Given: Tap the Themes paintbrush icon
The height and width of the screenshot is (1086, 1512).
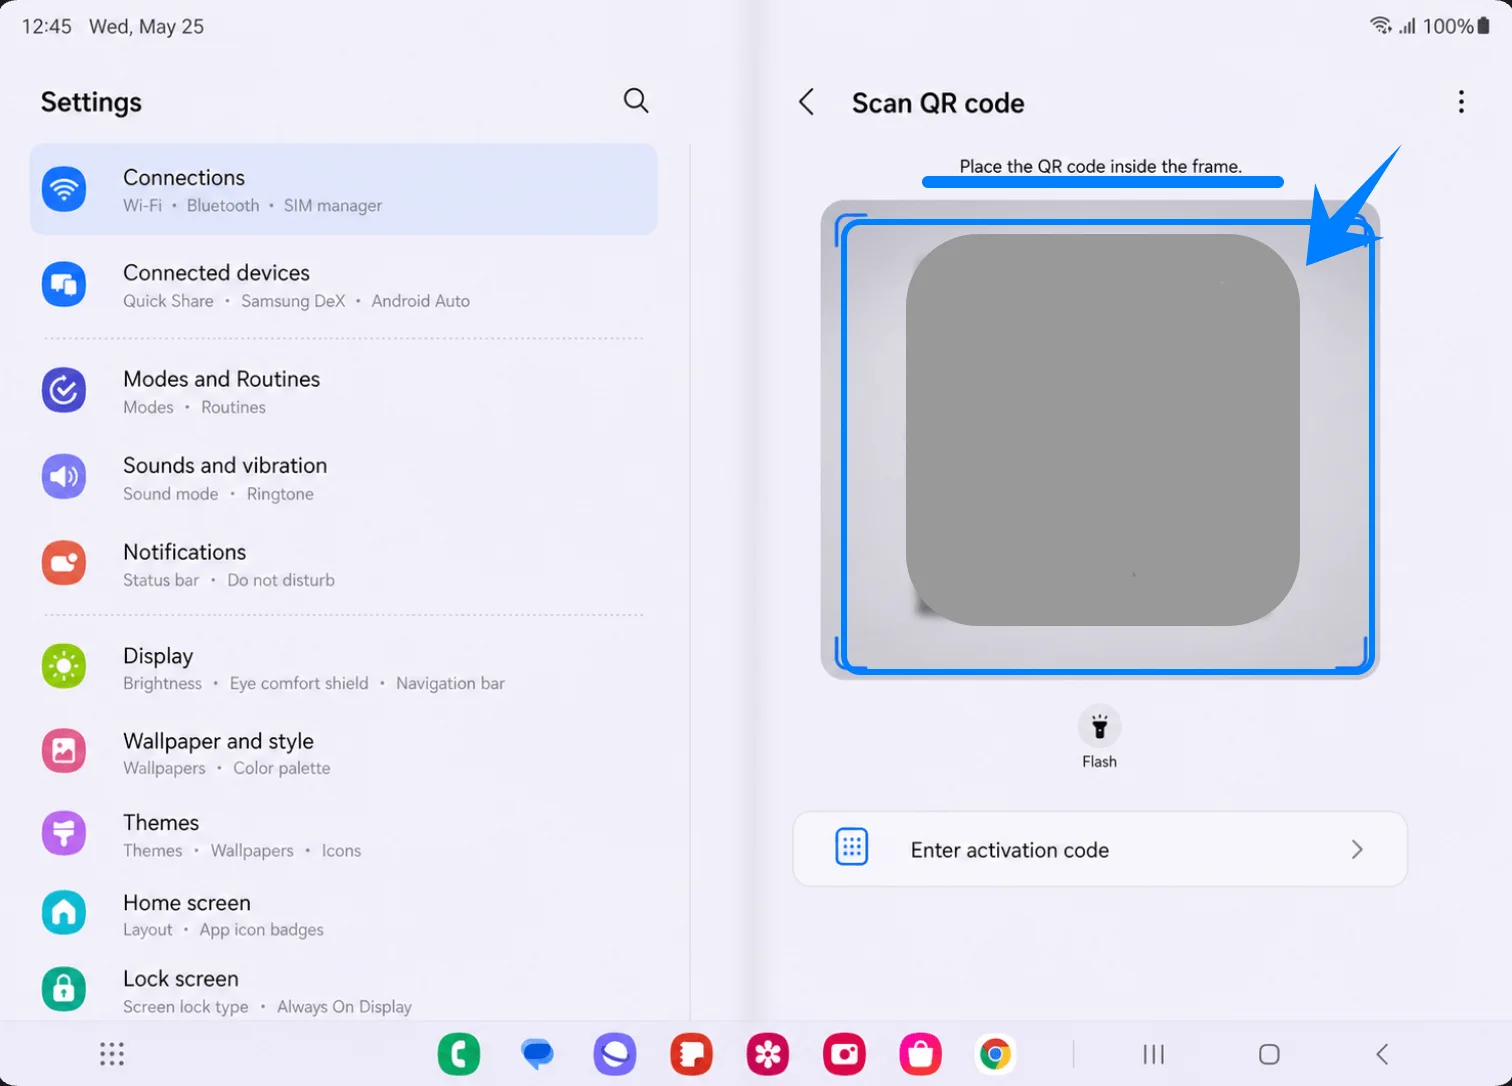Looking at the screenshot, I should coord(64,833).
